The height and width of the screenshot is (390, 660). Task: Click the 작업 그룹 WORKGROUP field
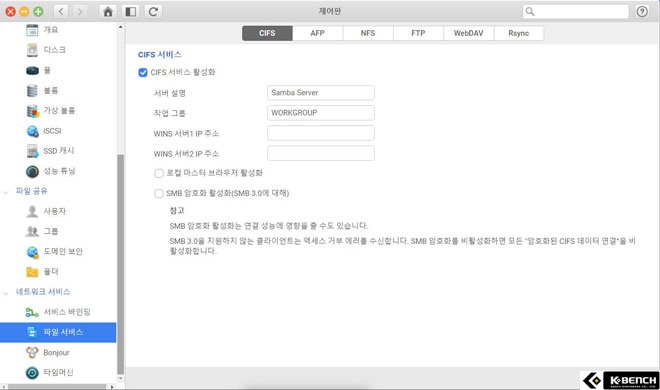pos(321,113)
